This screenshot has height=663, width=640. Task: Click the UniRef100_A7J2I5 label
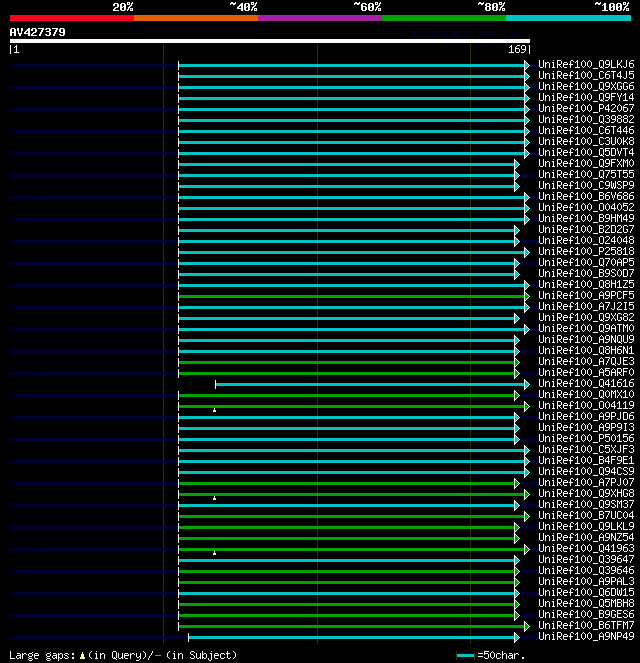click(x=586, y=306)
